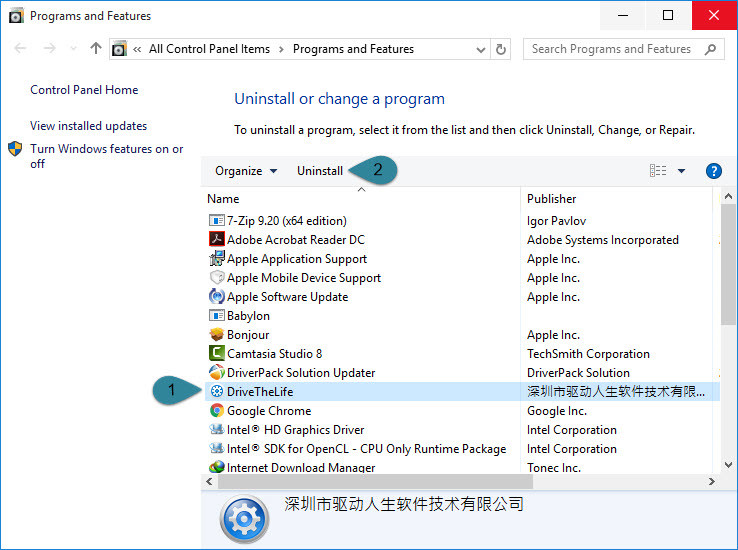Select the Camtasia Studio 8 name
Image resolution: width=738 pixels, height=550 pixels.
click(x=274, y=353)
